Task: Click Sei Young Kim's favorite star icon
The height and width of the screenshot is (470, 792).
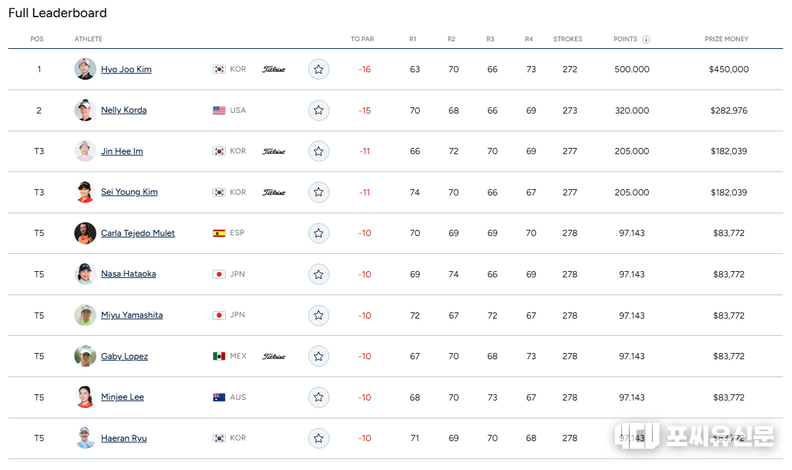Action: pos(318,192)
